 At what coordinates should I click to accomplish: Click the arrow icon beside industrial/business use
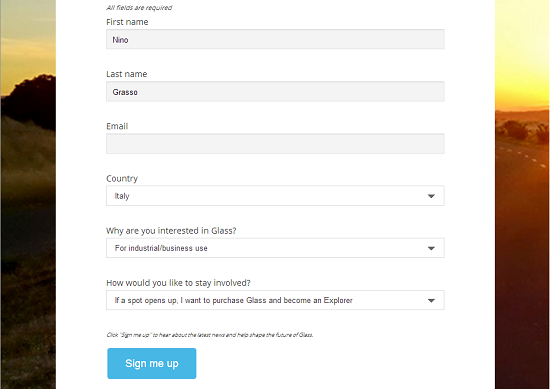click(x=431, y=248)
